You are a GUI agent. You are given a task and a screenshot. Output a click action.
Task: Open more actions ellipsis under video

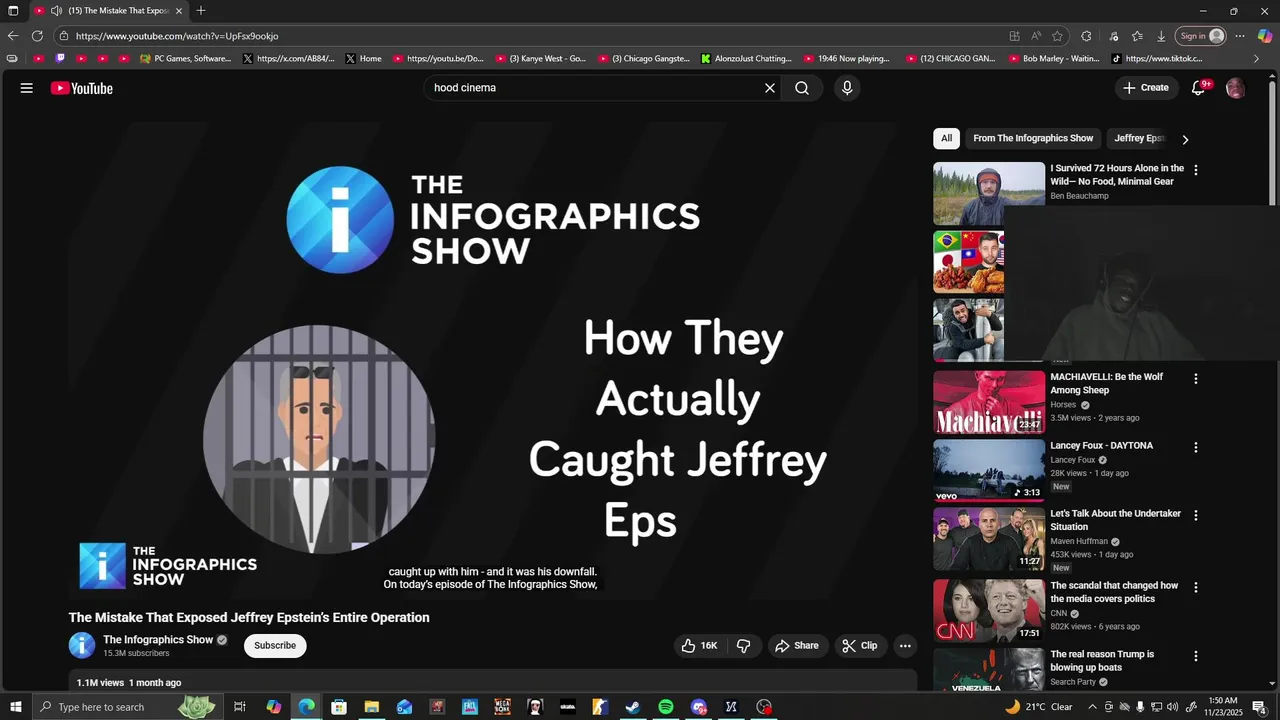[905, 646]
